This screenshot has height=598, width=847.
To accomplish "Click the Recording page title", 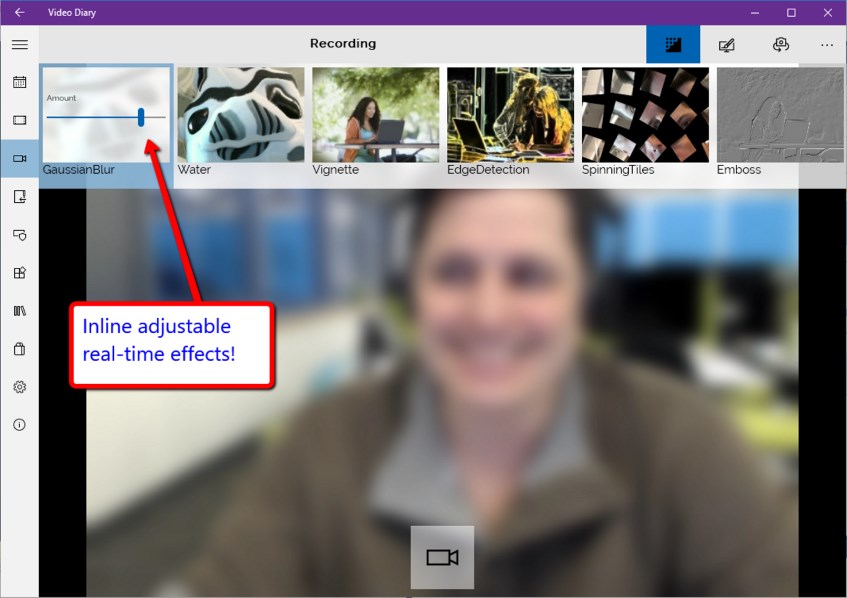I will [x=343, y=43].
